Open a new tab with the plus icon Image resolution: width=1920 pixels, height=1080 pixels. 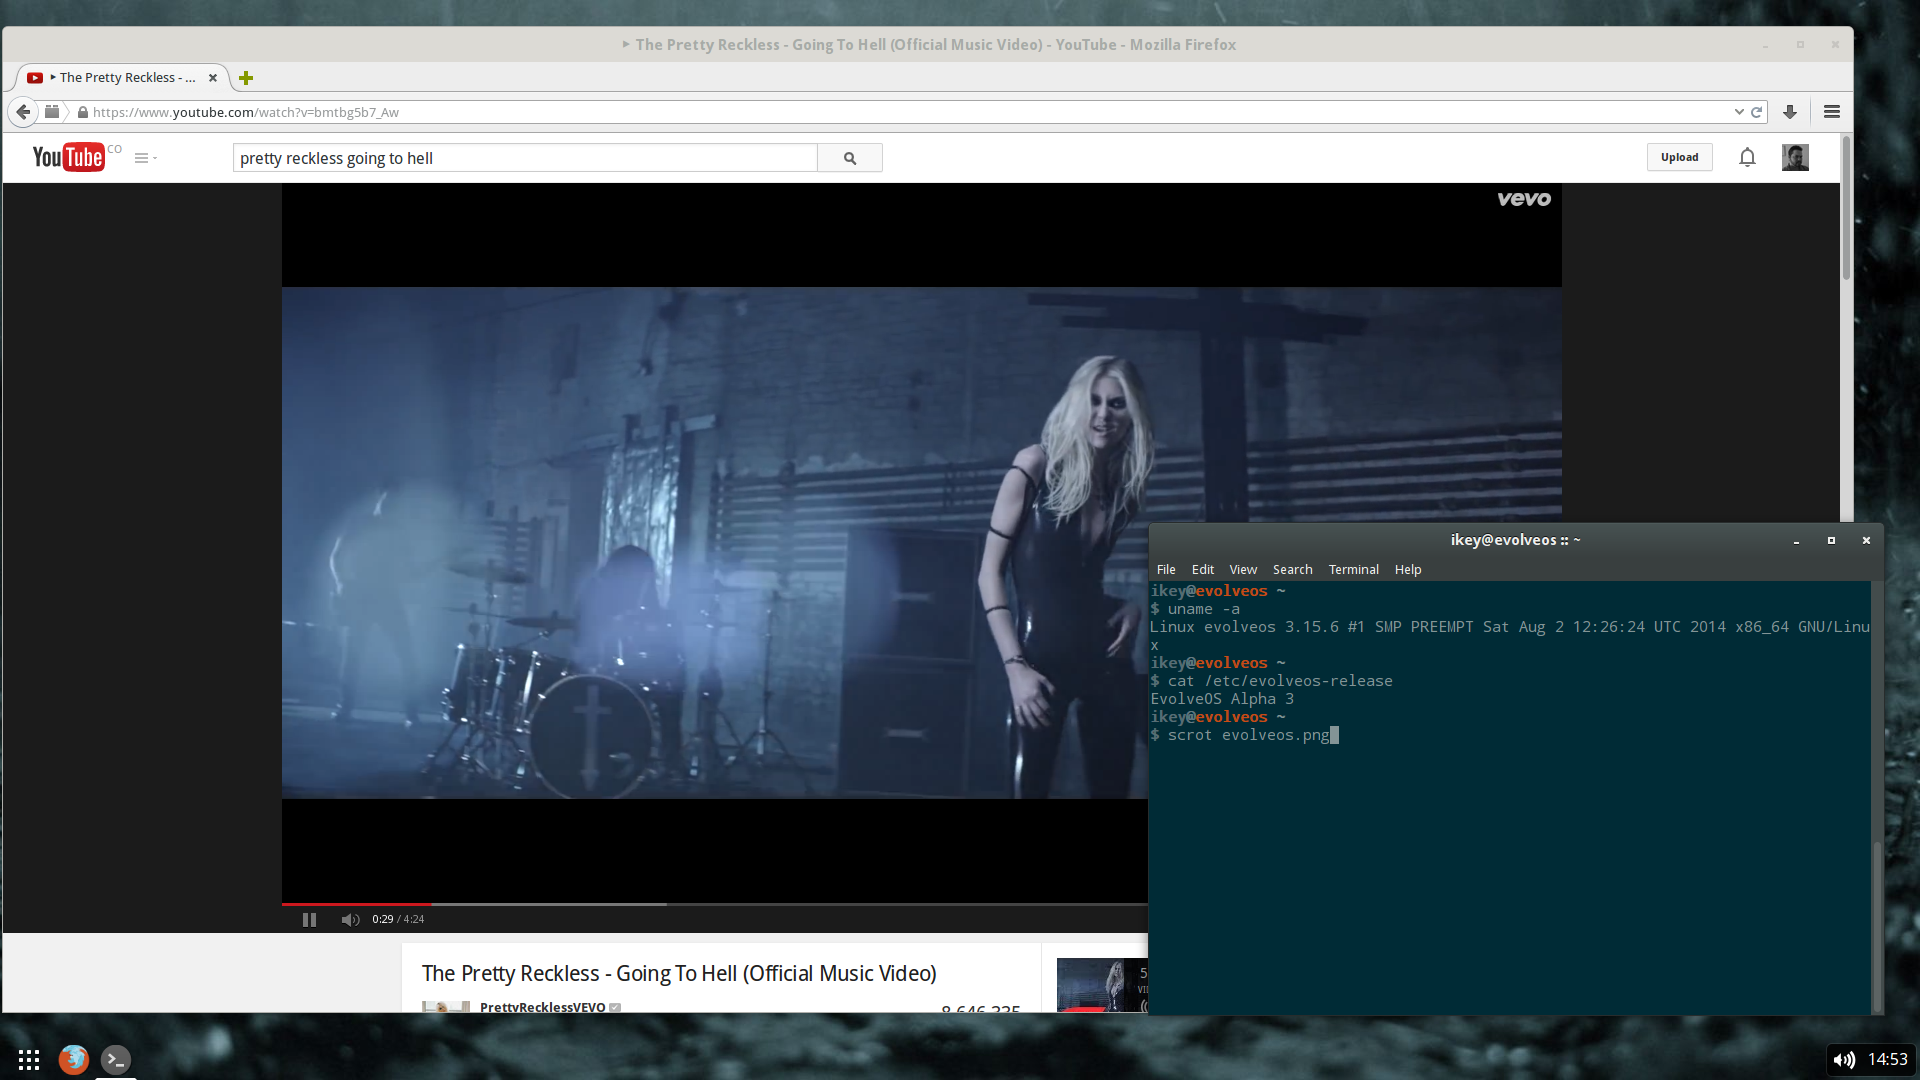click(246, 78)
